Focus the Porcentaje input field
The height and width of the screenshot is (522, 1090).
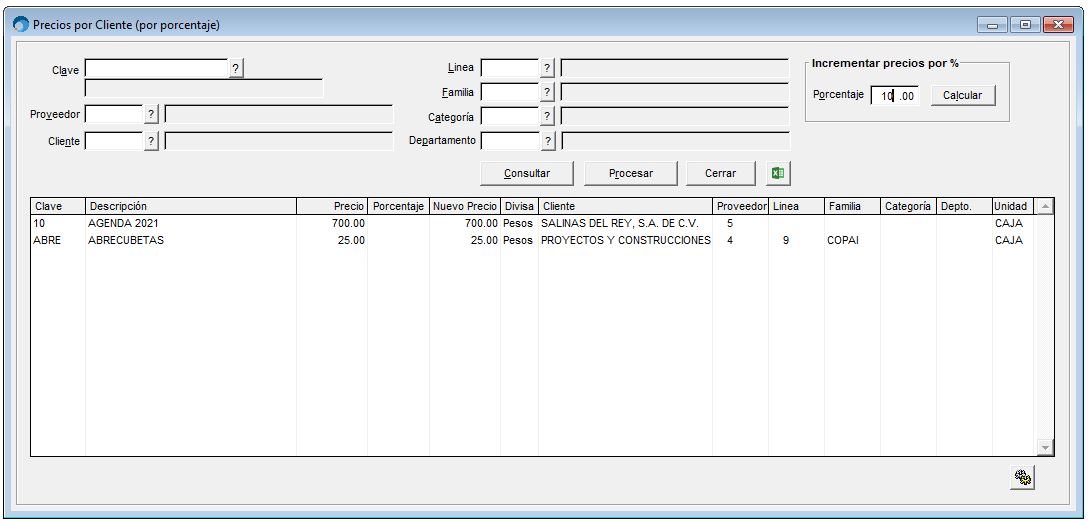pos(895,96)
